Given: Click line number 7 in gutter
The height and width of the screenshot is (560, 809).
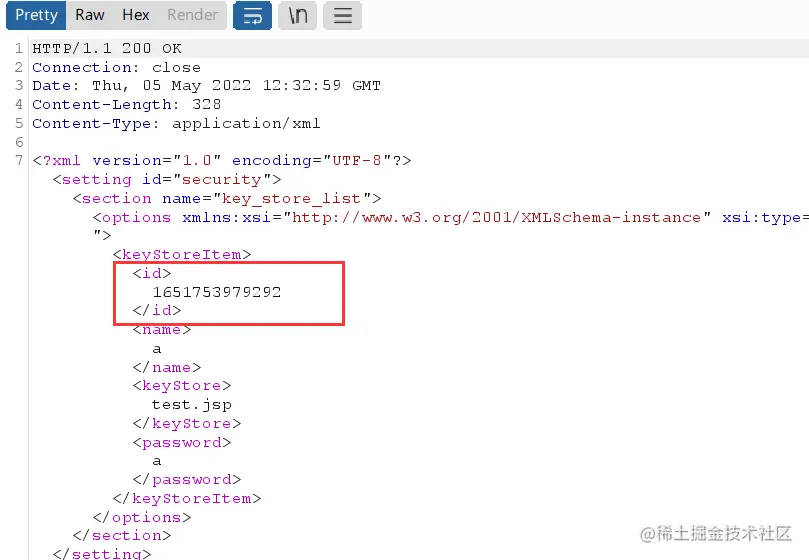Looking at the screenshot, I should (x=19, y=161).
